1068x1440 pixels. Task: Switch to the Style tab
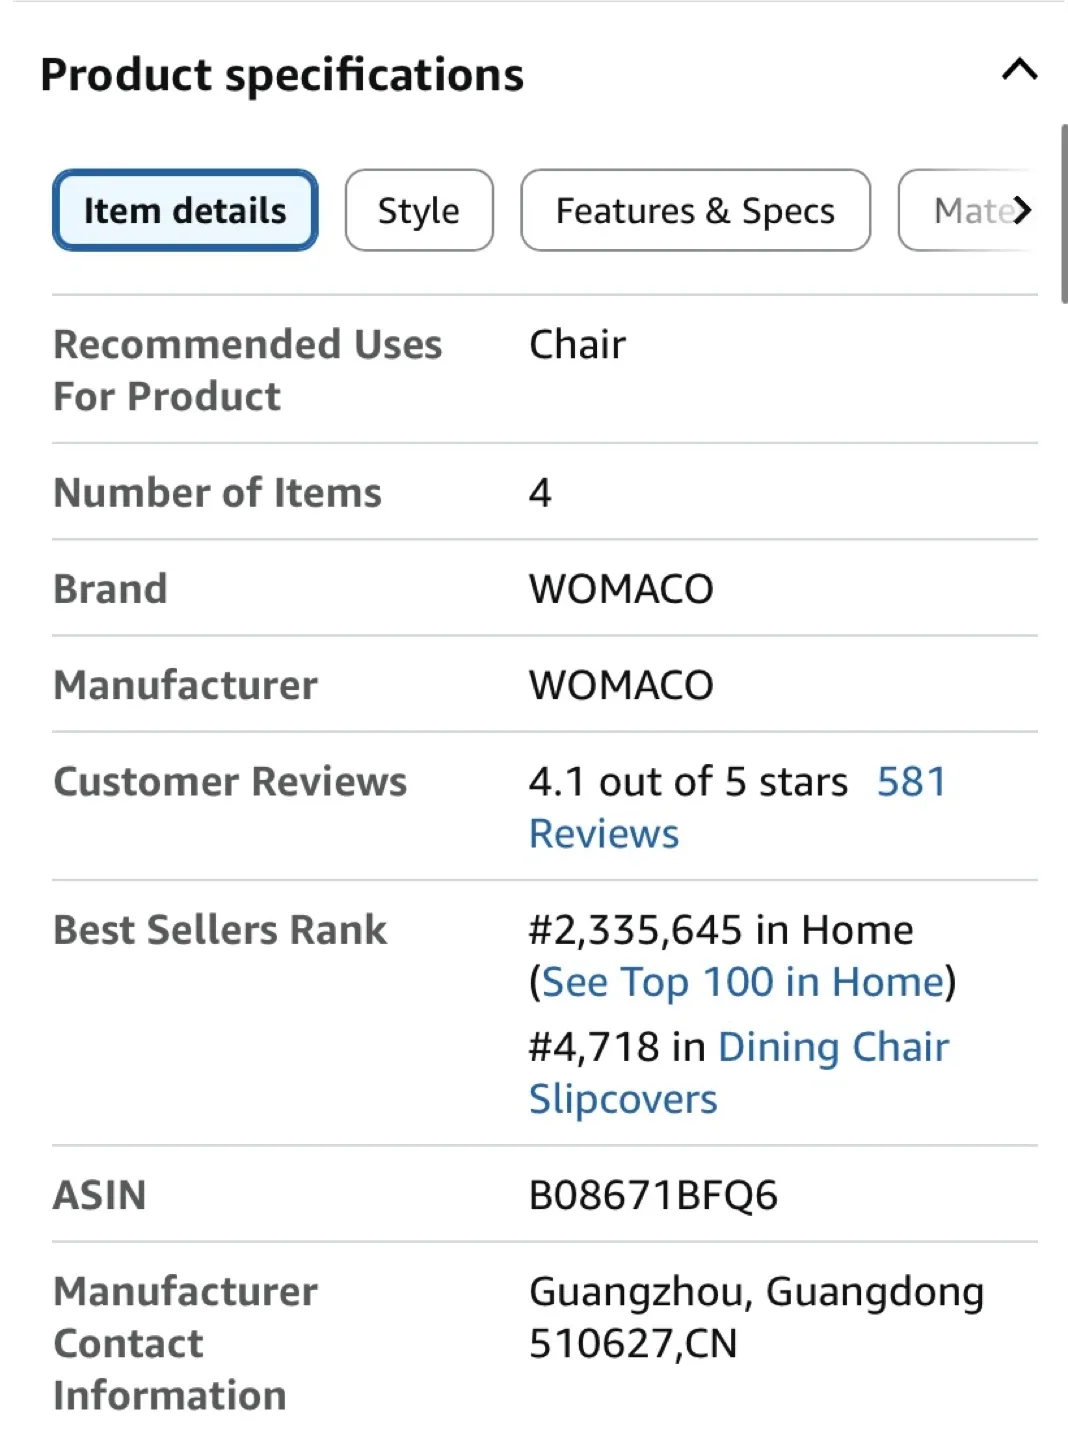(418, 210)
